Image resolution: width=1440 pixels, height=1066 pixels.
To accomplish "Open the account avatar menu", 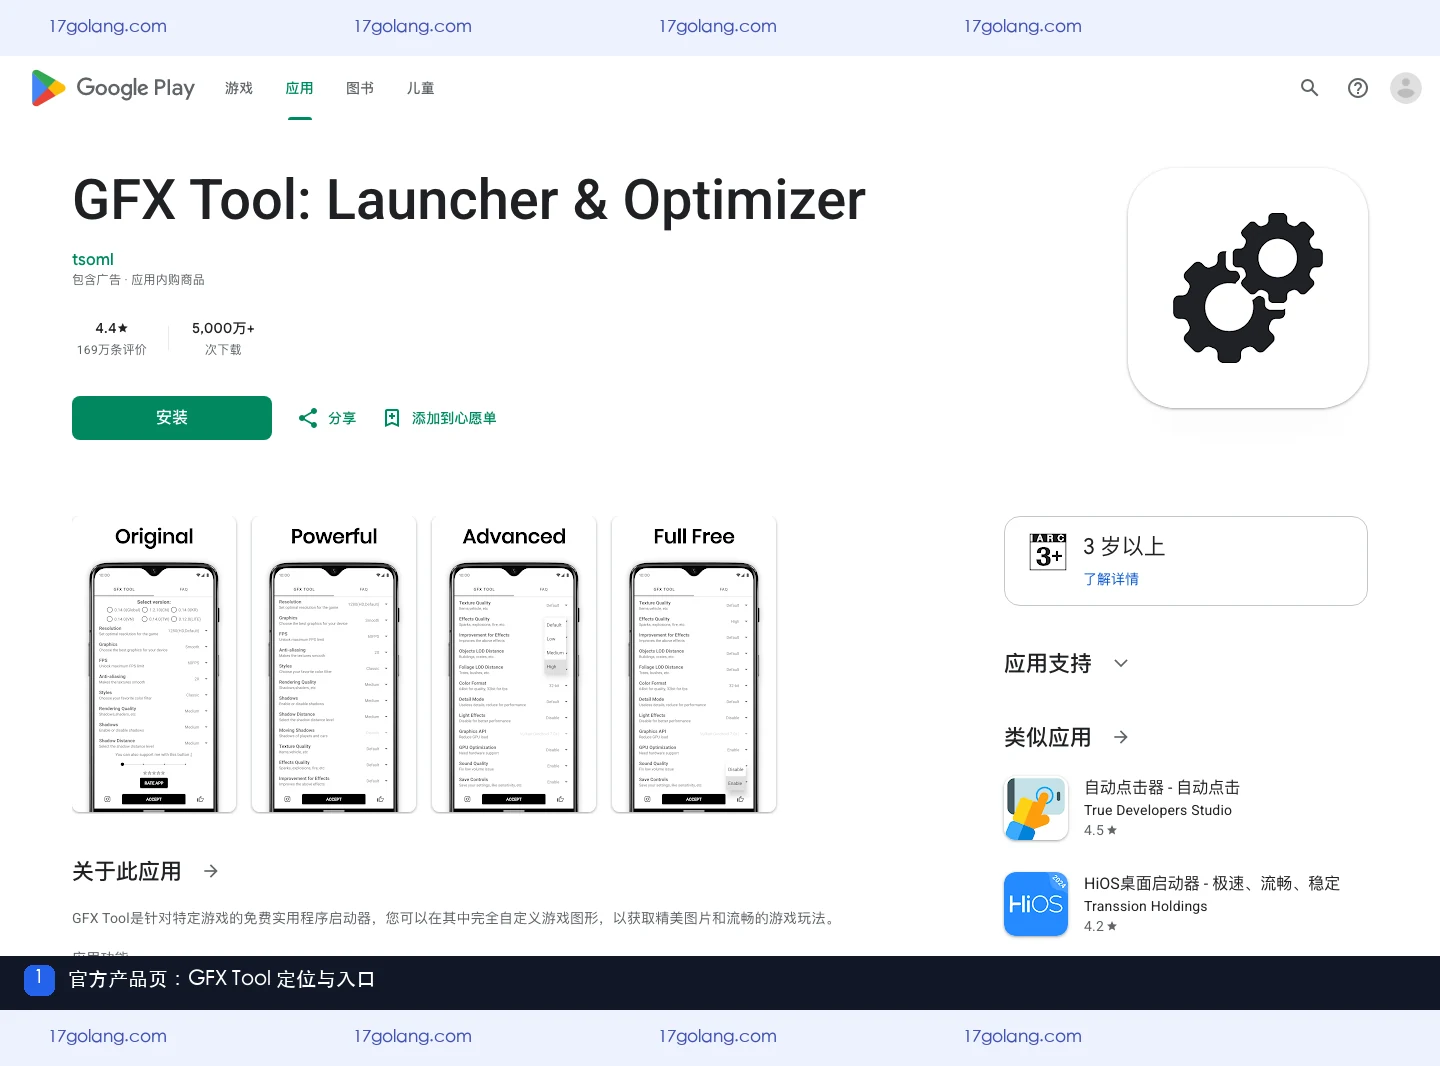I will coord(1406,88).
